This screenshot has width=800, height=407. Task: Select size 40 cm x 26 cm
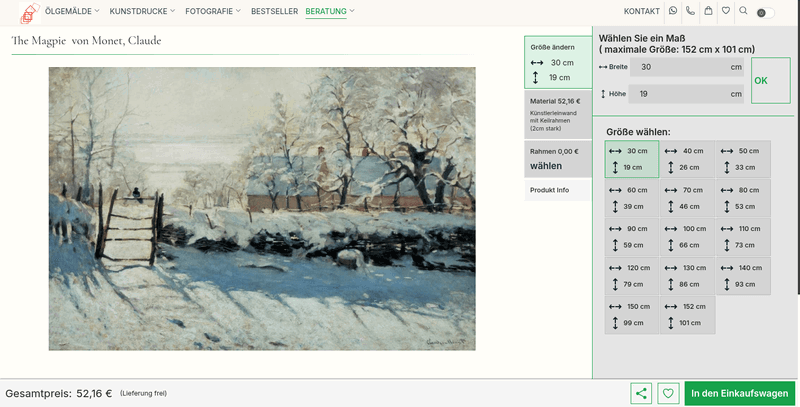(x=687, y=159)
